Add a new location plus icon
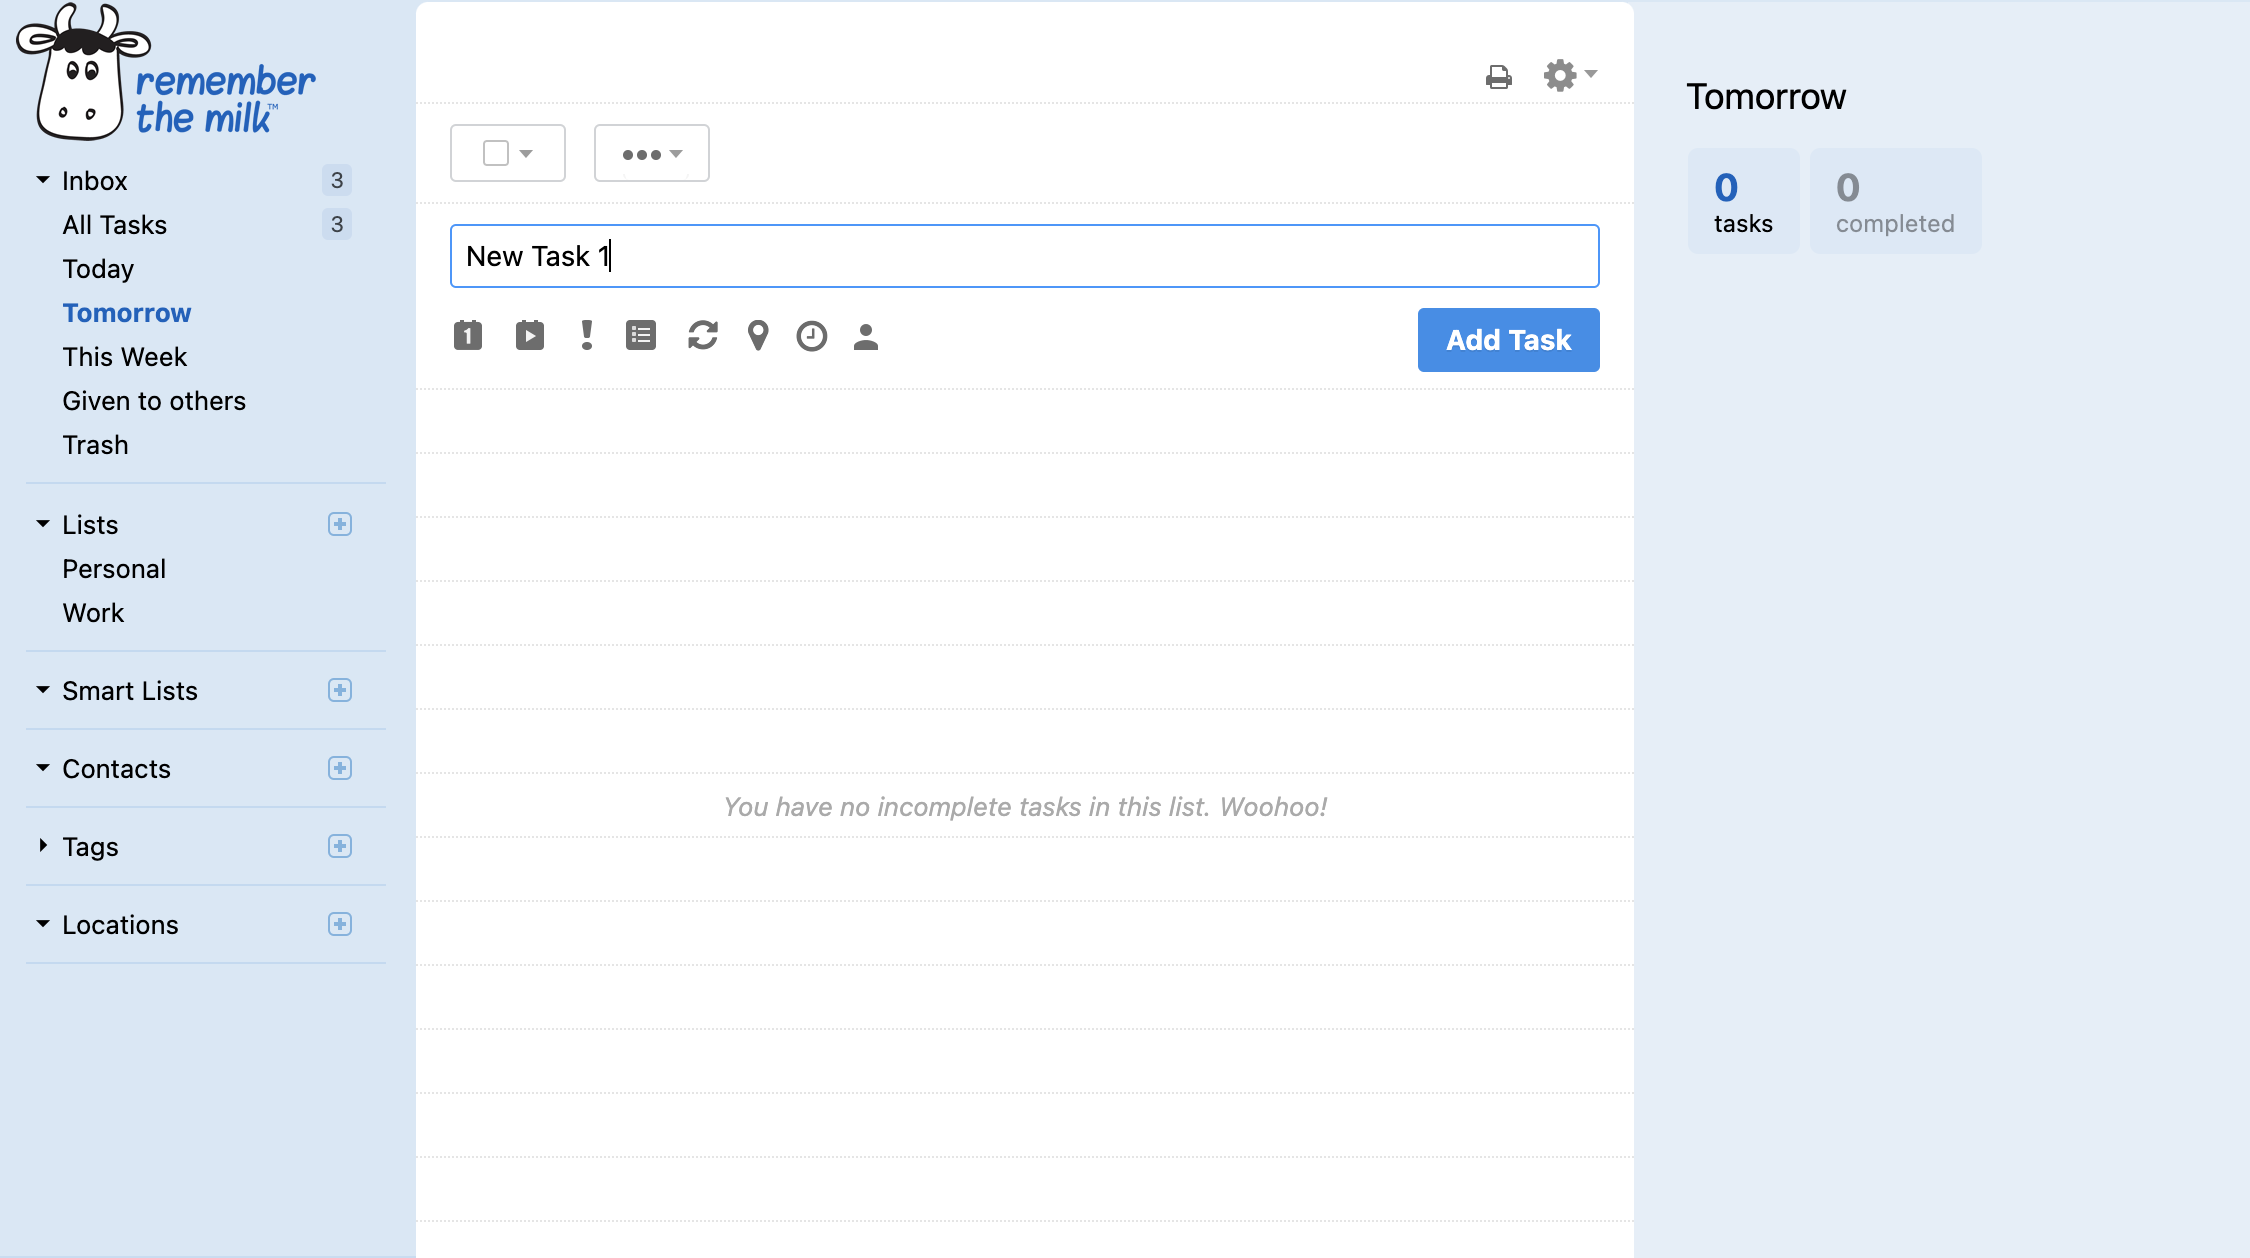The image size is (2250, 1258). pyautogui.click(x=340, y=924)
